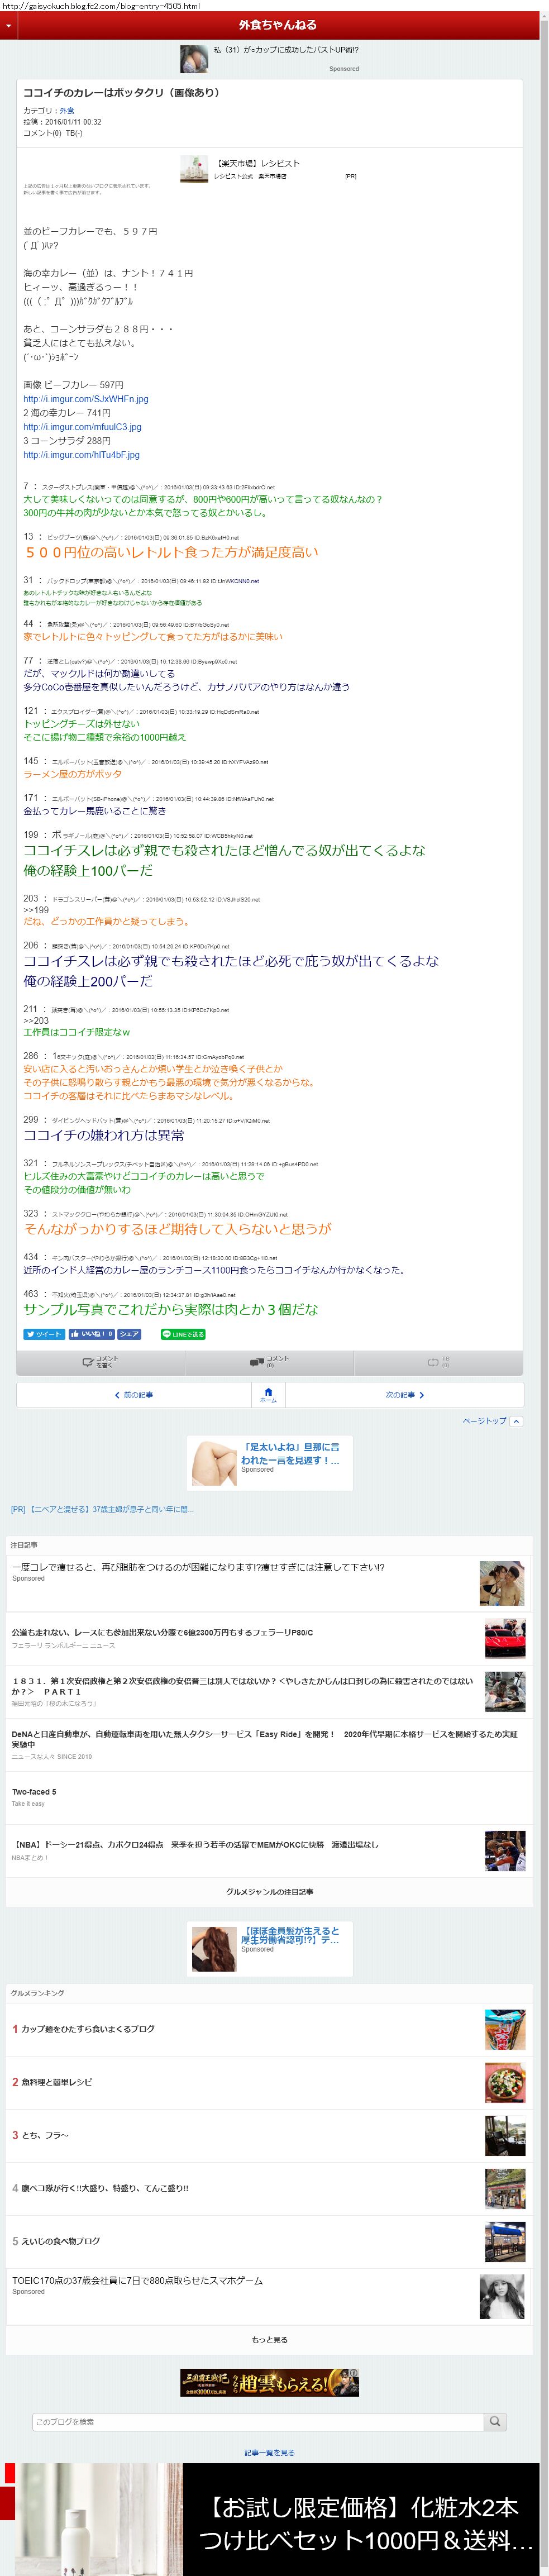Open the バストUP sponsored ad at top

pyautogui.click(x=269, y=58)
